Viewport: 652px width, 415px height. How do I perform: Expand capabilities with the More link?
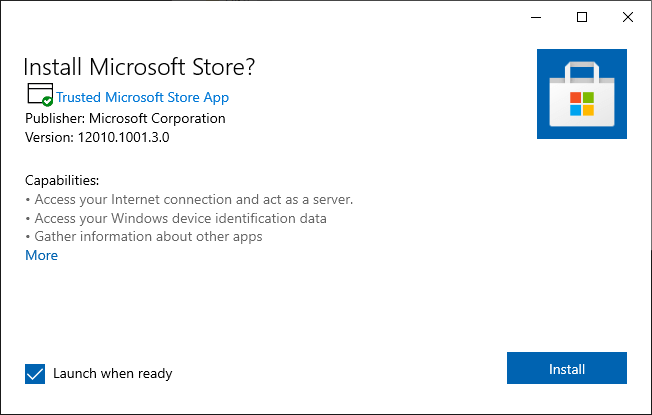coord(42,255)
